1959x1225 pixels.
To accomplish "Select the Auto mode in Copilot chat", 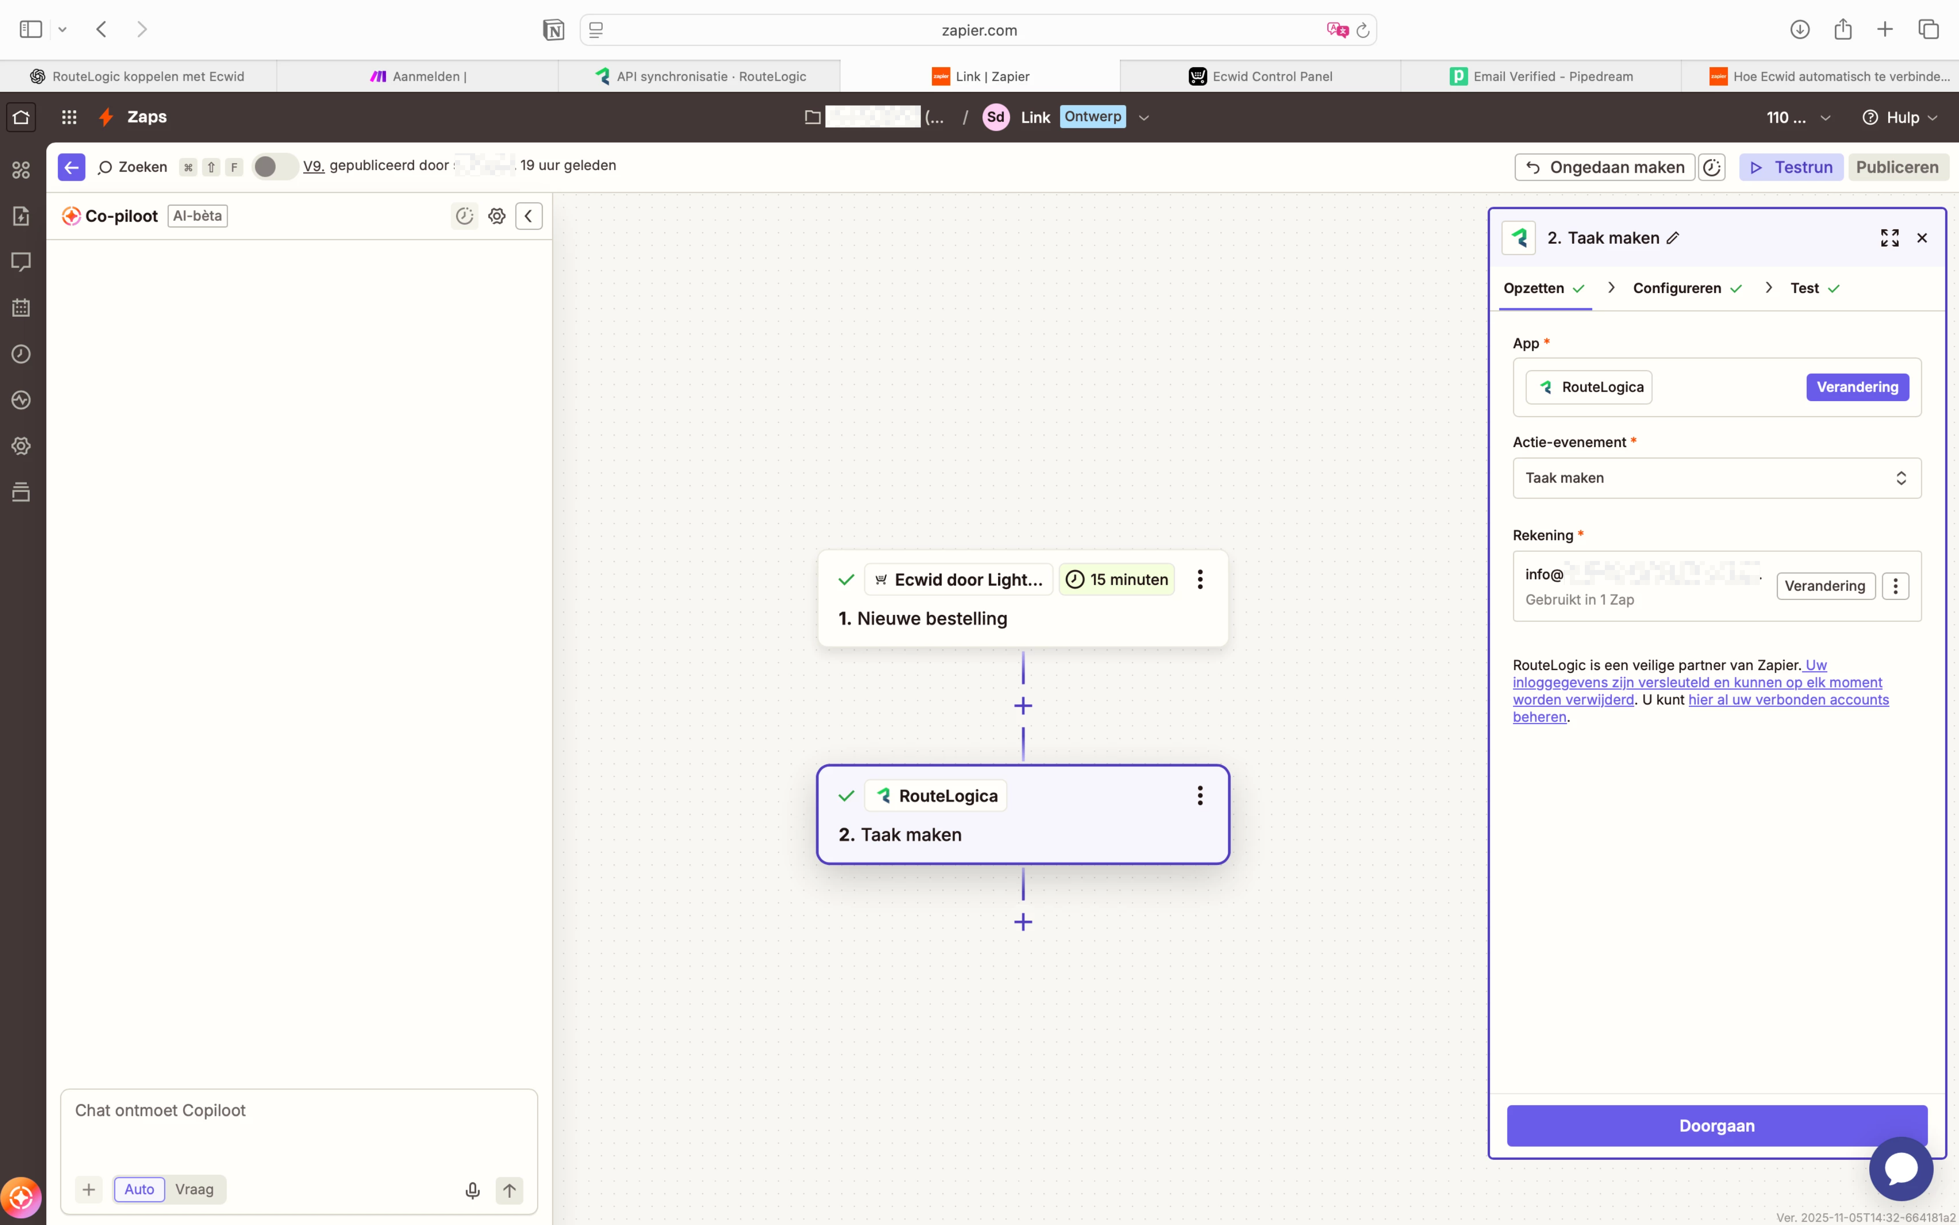I will (139, 1189).
